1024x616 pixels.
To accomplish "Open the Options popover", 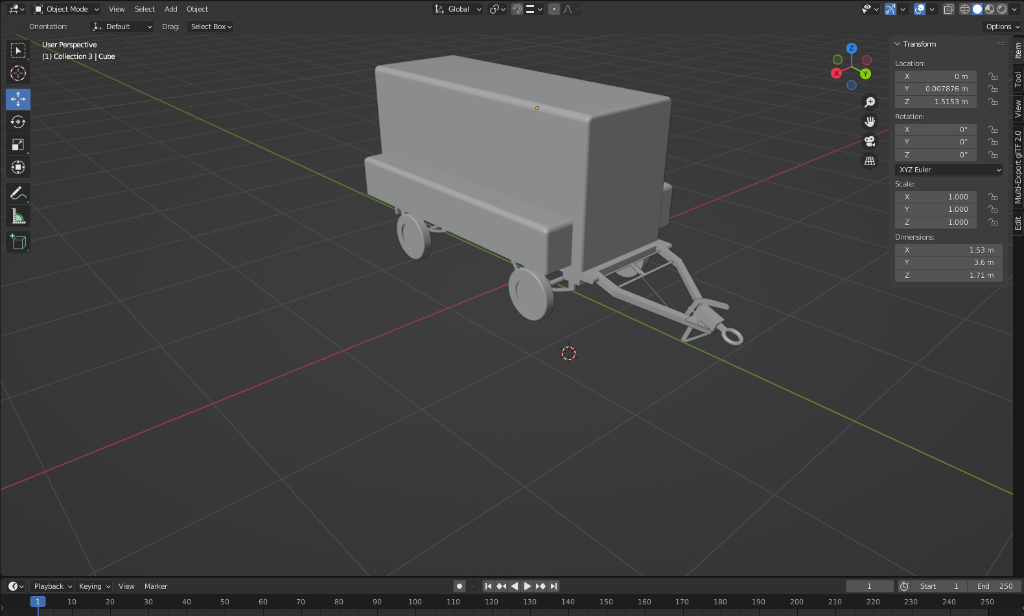I will [1002, 27].
